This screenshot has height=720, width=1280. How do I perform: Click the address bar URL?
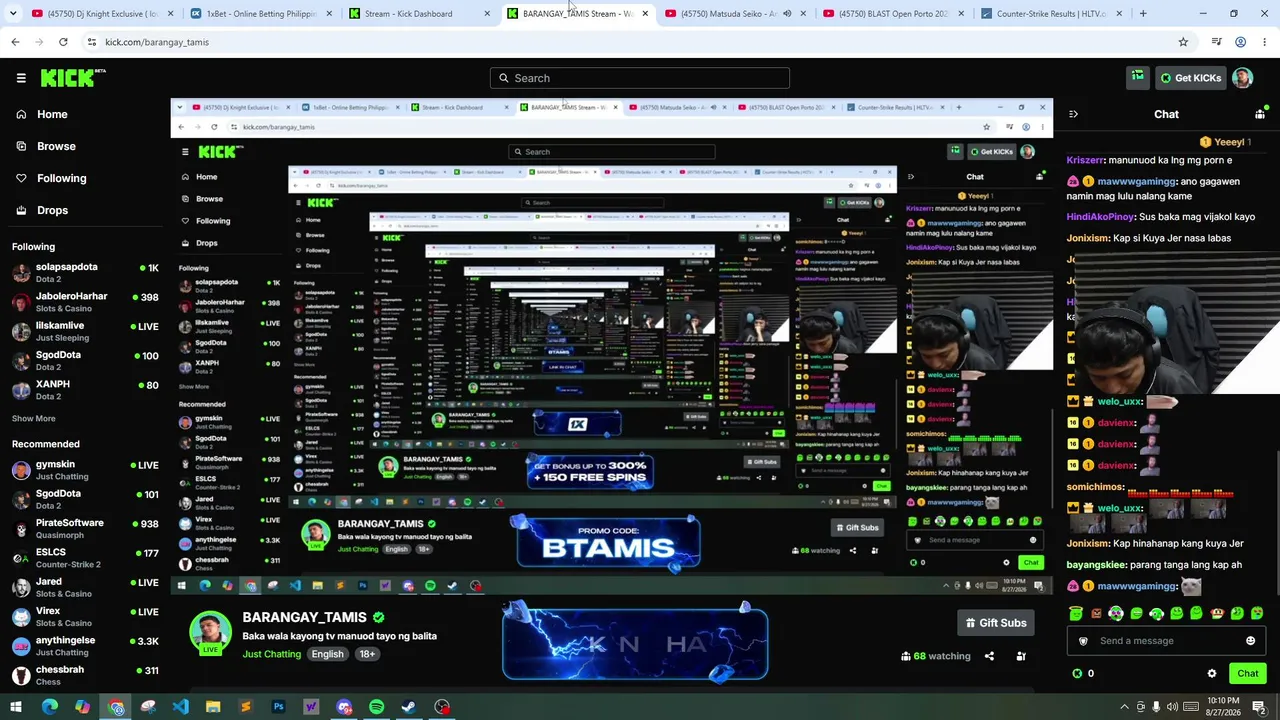click(x=157, y=42)
